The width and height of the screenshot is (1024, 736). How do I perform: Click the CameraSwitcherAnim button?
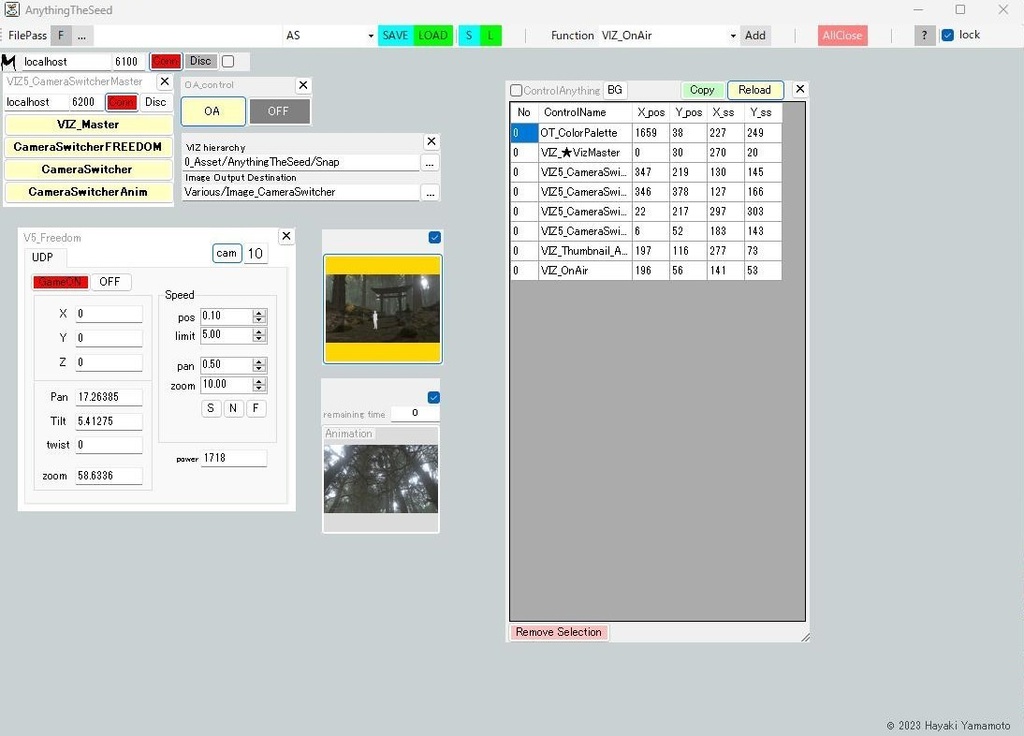pos(88,192)
